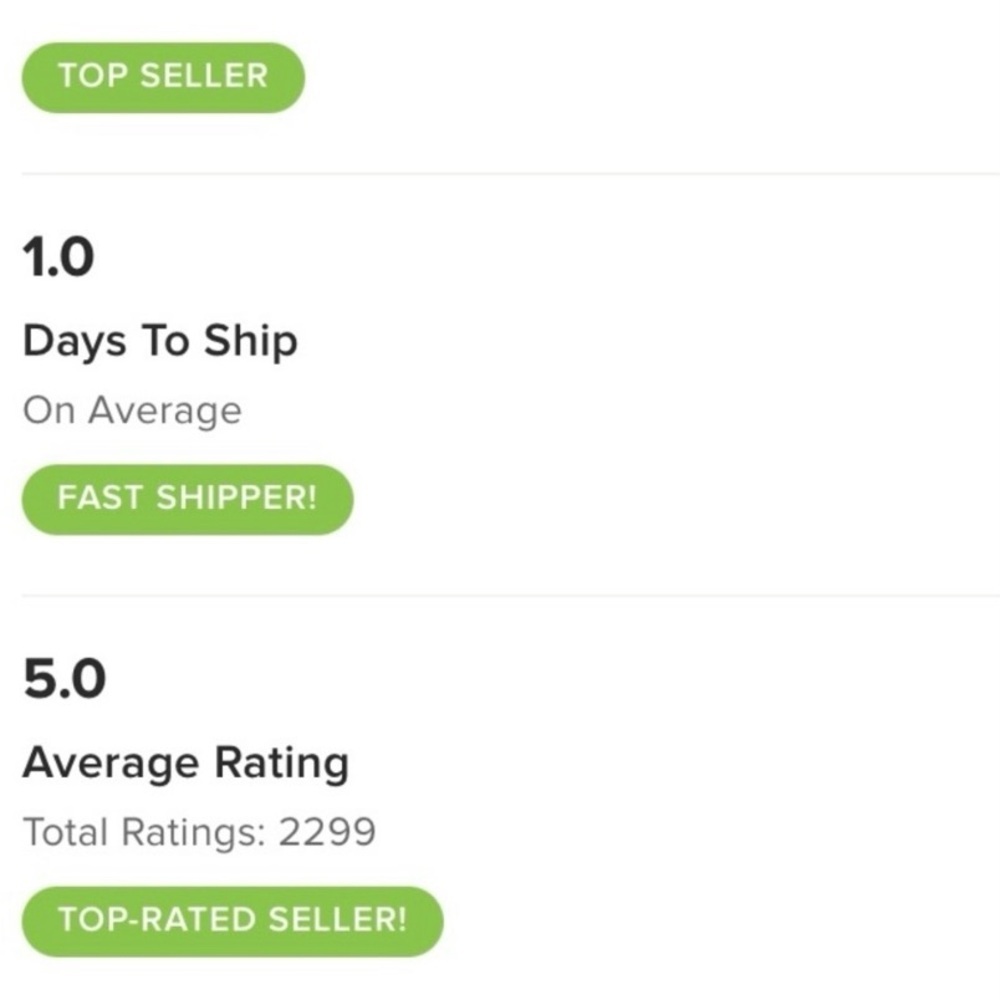Click the word "Days" in the heading
The image size is (1000, 1000).
(75, 342)
